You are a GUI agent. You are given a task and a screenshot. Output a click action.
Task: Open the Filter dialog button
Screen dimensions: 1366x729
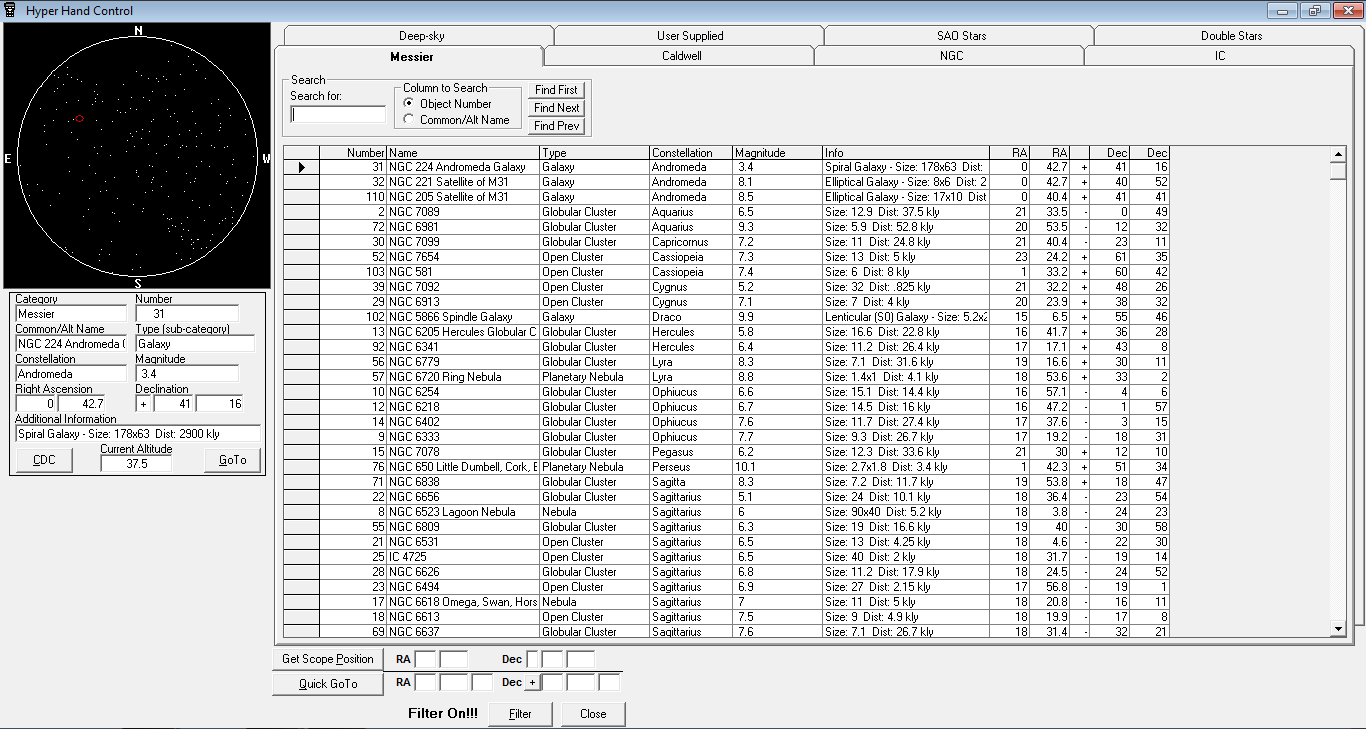click(x=520, y=714)
